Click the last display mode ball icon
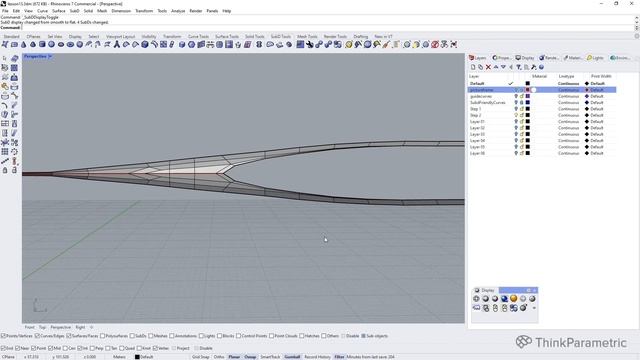Viewport: 640px width, 360px height. 532,299
